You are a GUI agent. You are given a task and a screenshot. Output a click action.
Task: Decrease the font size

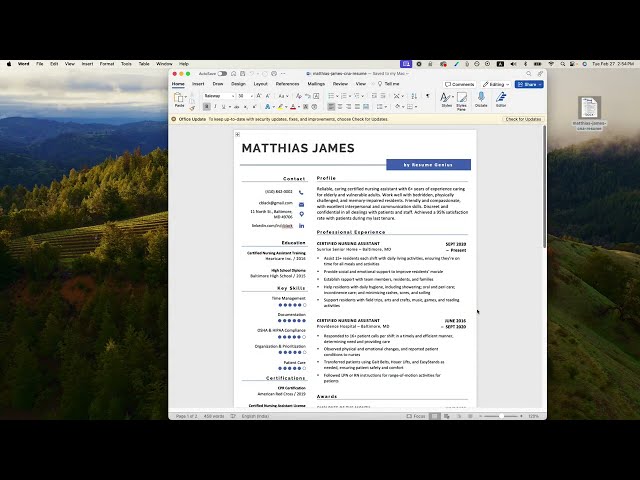[x=267, y=96]
